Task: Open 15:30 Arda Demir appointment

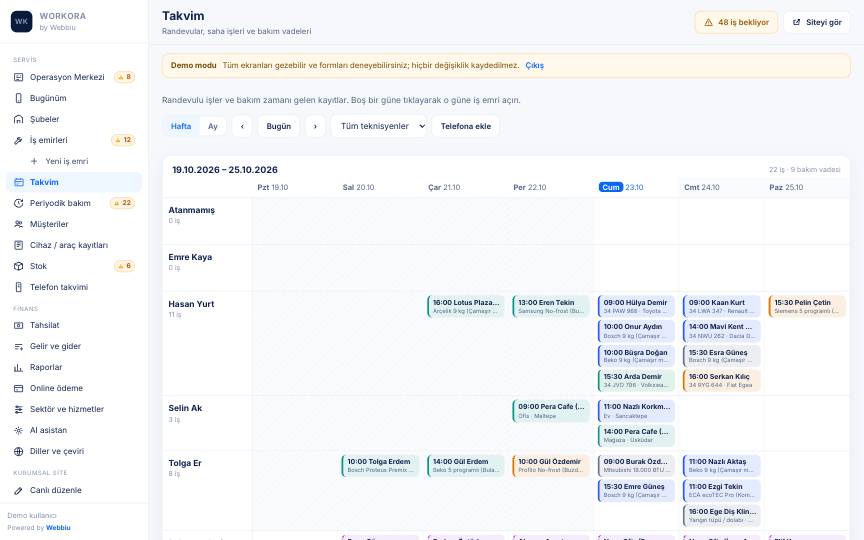Action: tap(636, 380)
